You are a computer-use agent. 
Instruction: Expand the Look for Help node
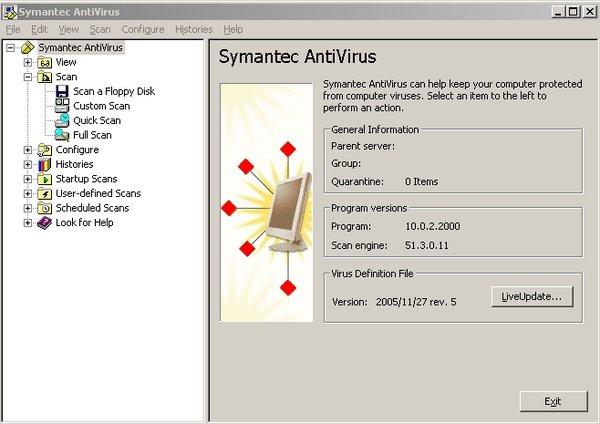coord(28,223)
